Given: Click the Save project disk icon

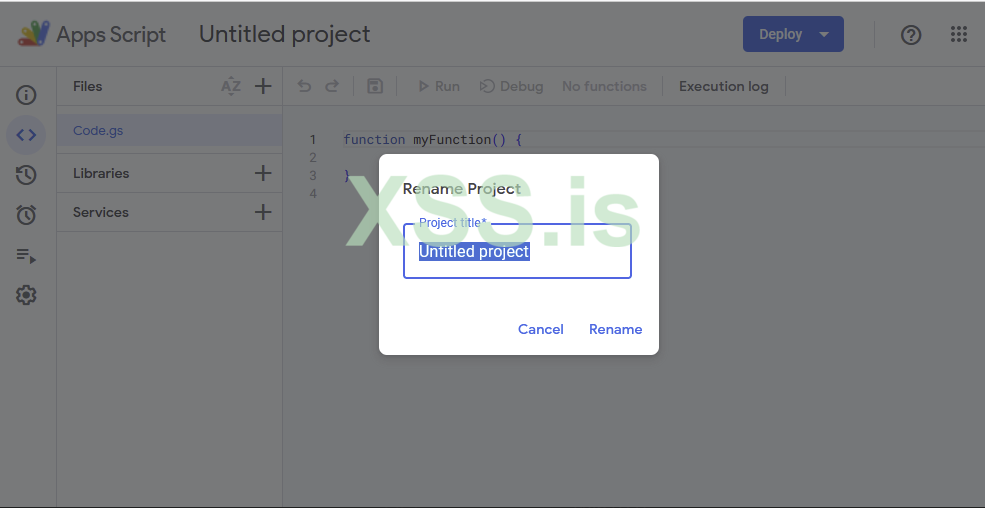Looking at the screenshot, I should point(375,86).
